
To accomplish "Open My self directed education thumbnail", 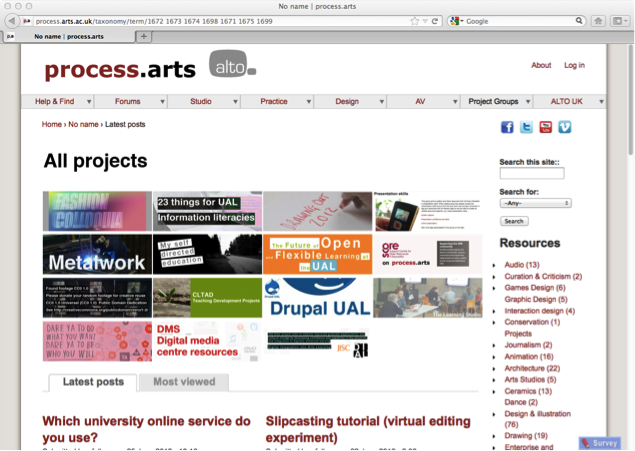I will click(207, 254).
